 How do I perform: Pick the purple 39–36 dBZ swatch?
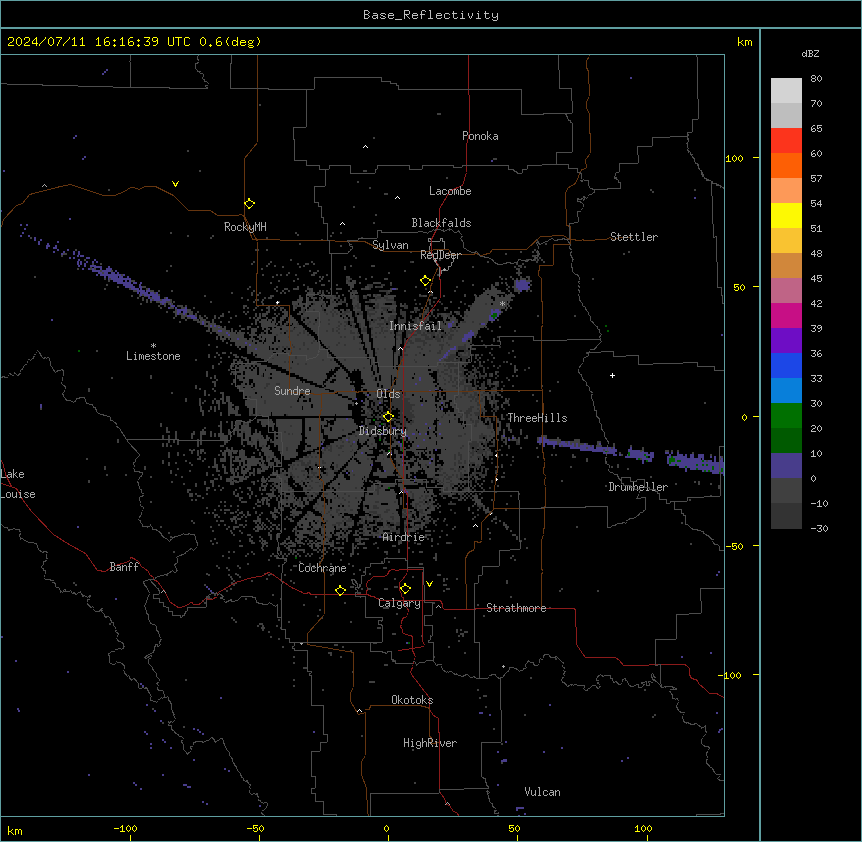786,340
